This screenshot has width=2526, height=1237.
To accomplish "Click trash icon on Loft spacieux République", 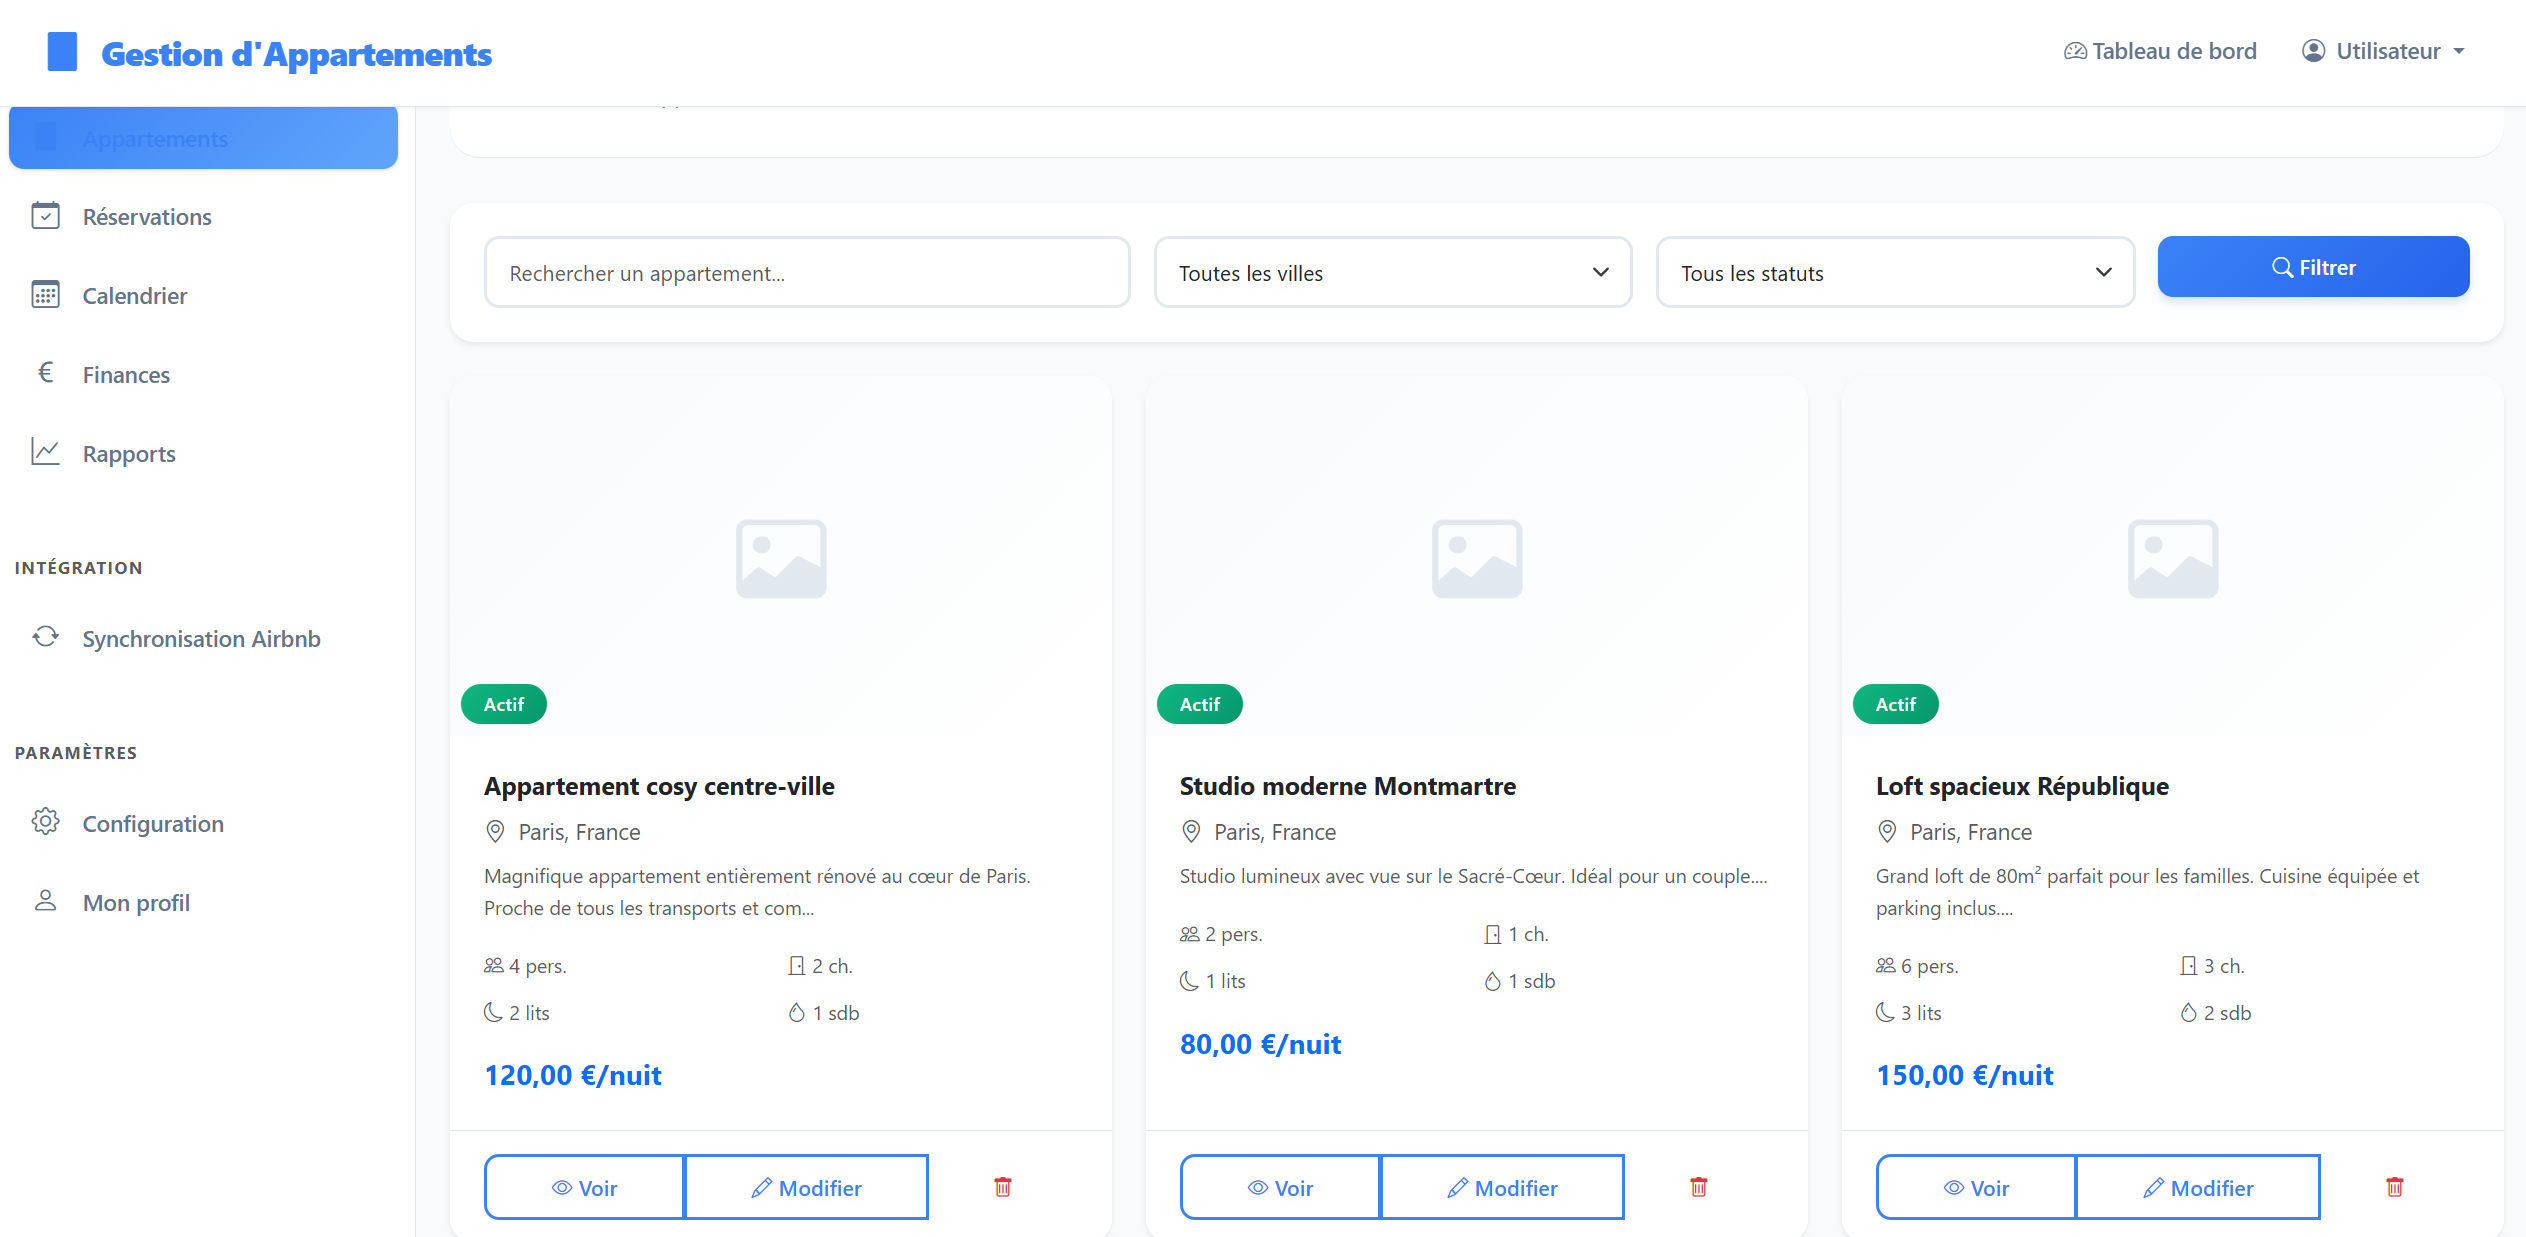I will click(2394, 1187).
